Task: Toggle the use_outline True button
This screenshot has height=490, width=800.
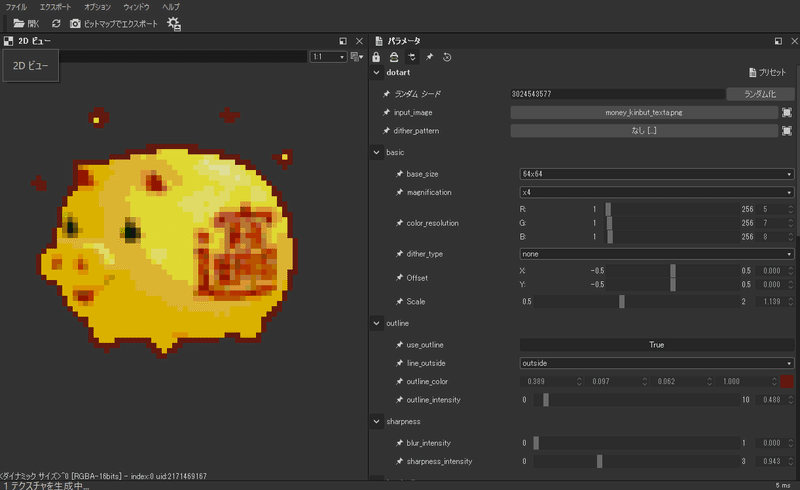Action: click(657, 345)
